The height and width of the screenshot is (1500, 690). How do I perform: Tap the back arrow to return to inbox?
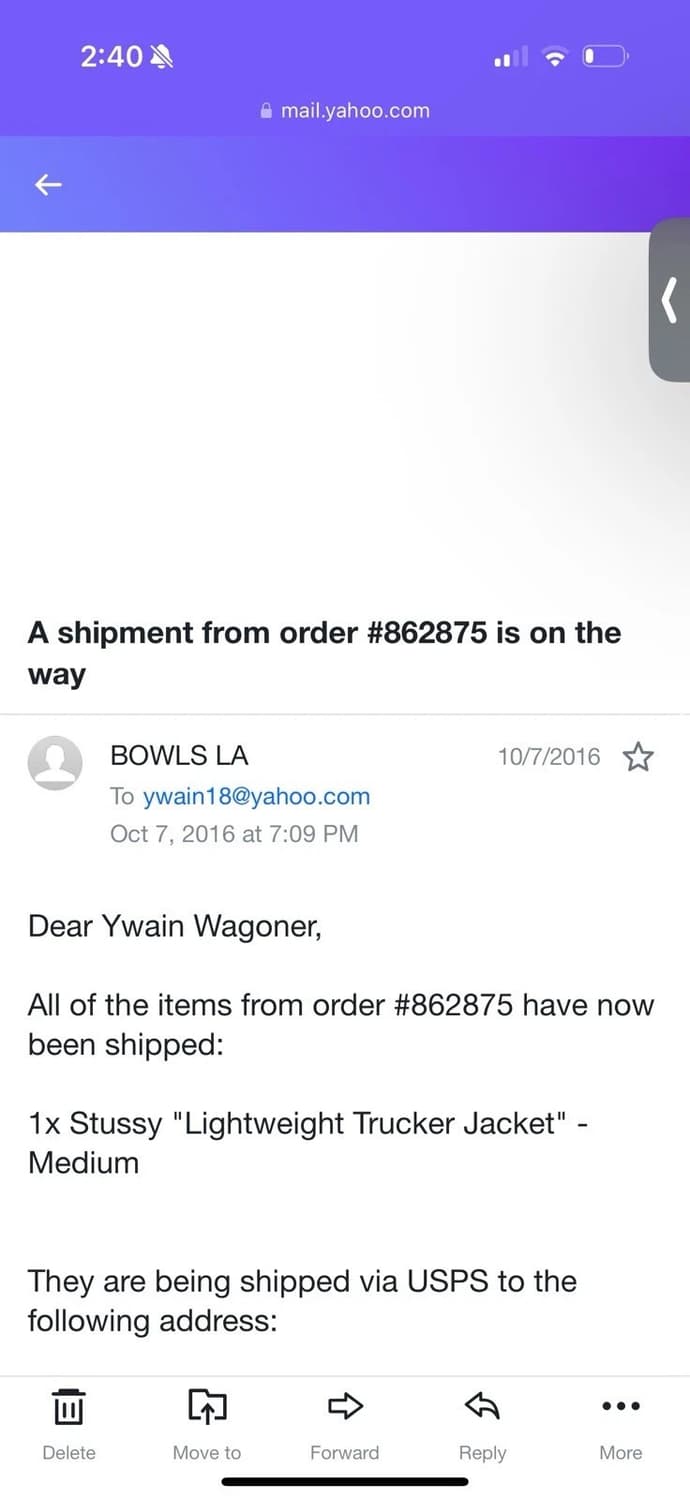pyautogui.click(x=48, y=184)
